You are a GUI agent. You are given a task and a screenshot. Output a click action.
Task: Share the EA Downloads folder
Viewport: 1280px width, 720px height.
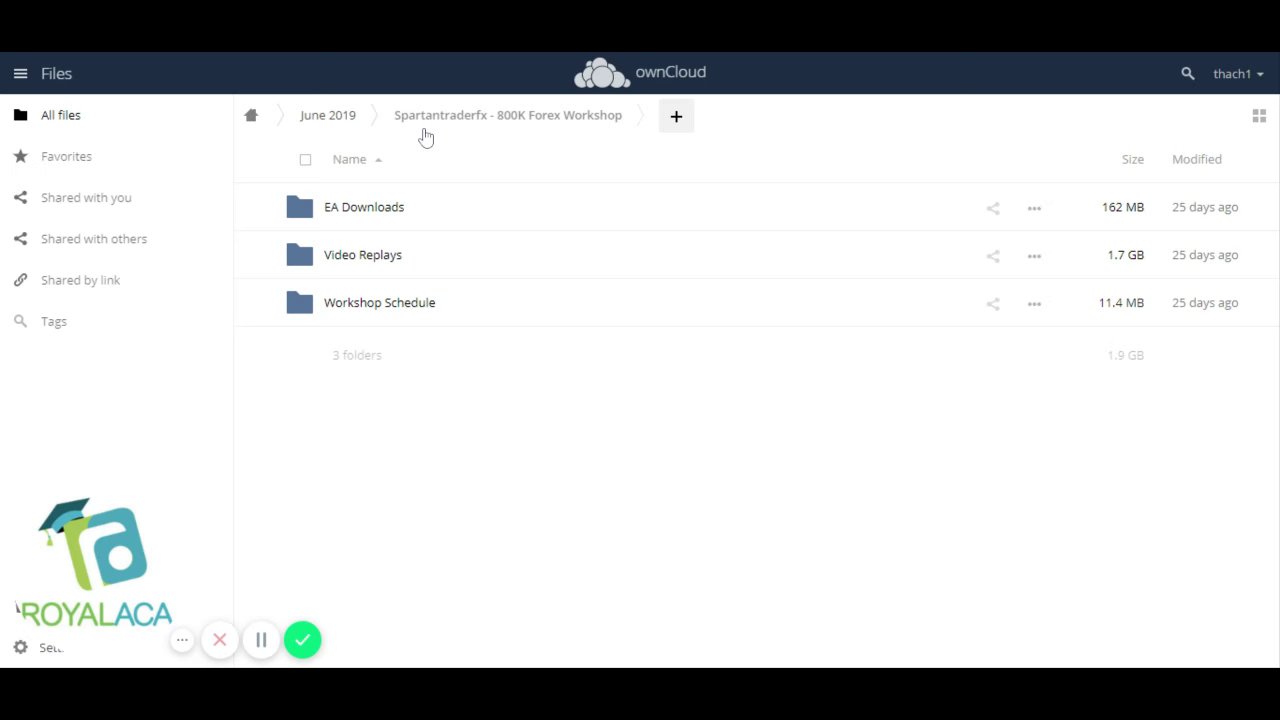click(x=993, y=208)
